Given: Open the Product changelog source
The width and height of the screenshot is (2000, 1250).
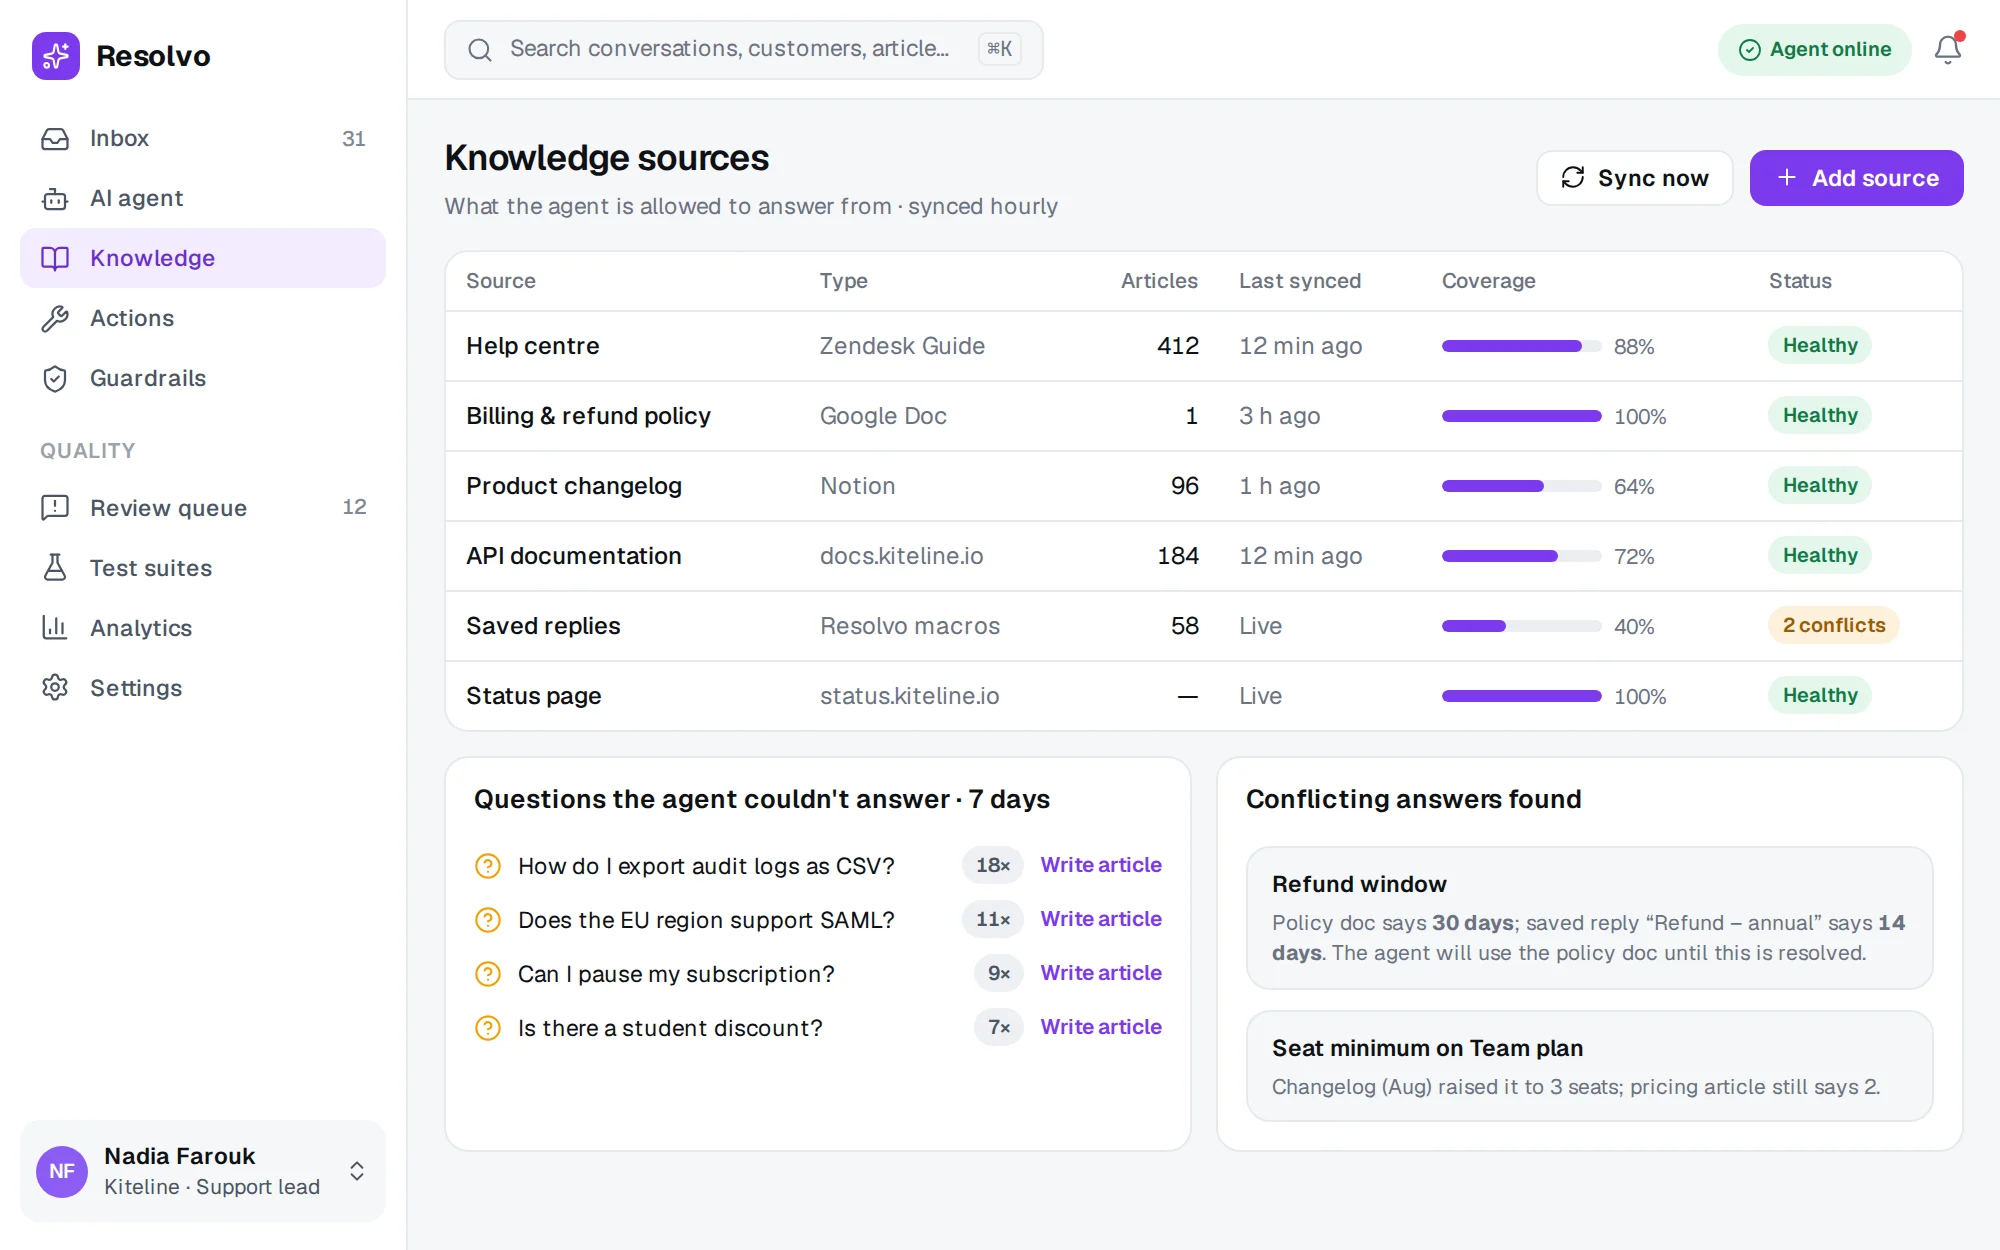Looking at the screenshot, I should [x=1204, y=486].
